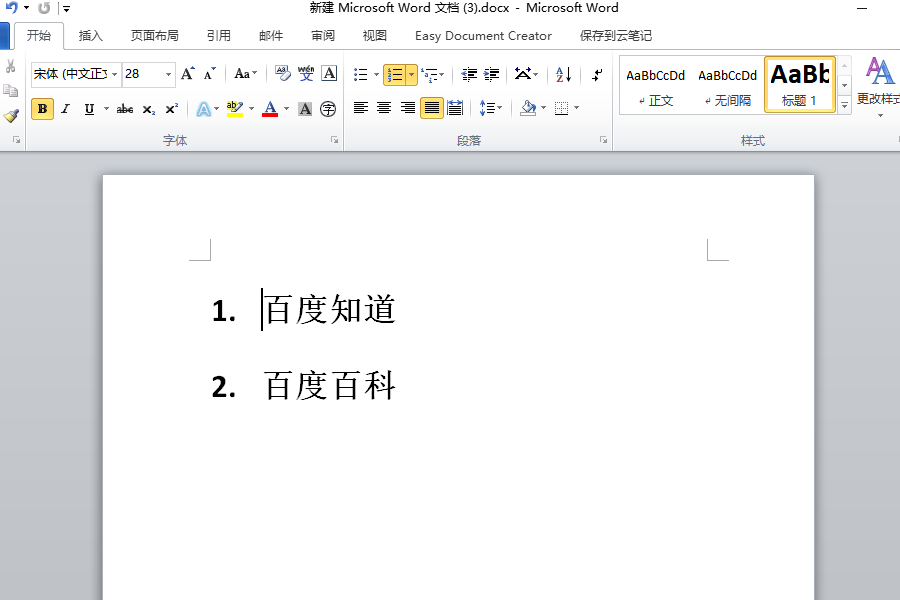
Task: Click the Undo arrow icon
Action: pos(11,8)
